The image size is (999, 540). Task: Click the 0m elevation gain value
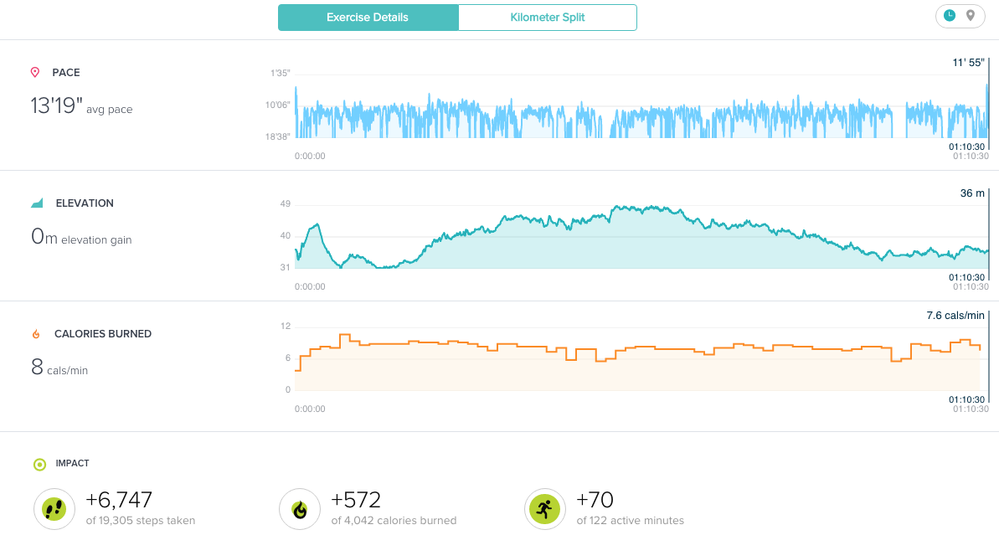pyautogui.click(x=44, y=237)
